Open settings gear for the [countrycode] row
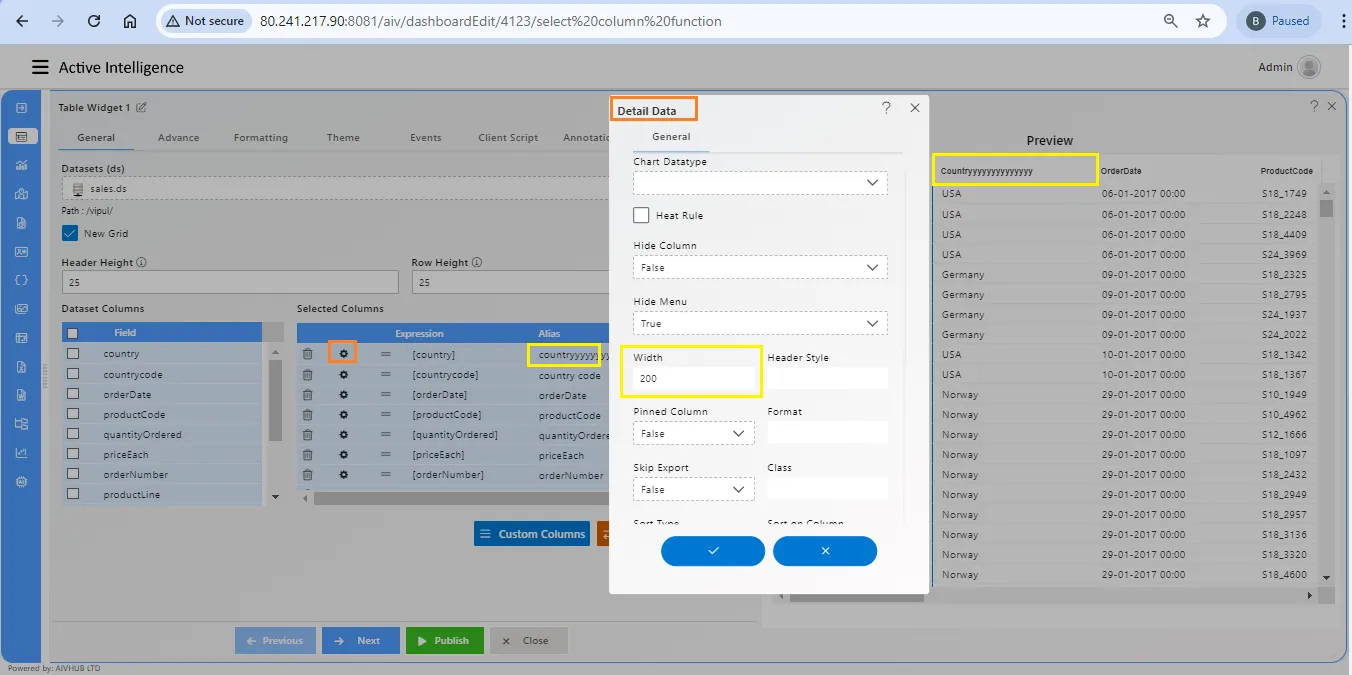This screenshot has width=1352, height=675. pos(344,374)
